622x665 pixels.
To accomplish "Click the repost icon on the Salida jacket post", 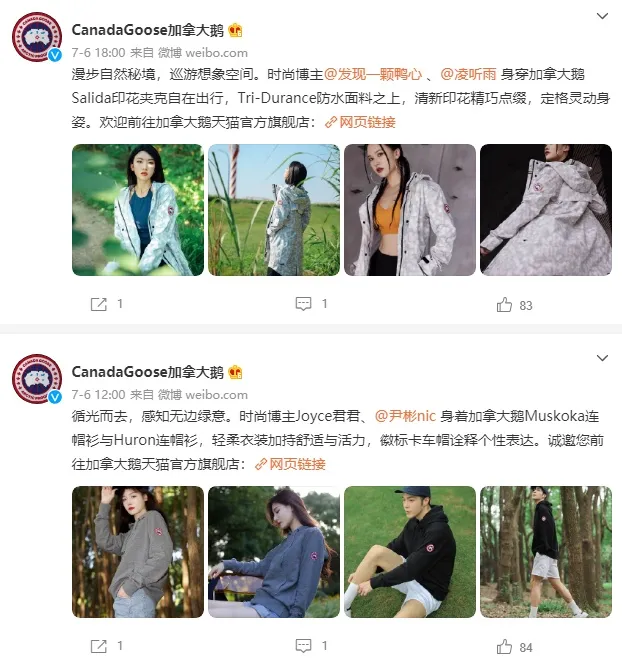I will (x=99, y=304).
